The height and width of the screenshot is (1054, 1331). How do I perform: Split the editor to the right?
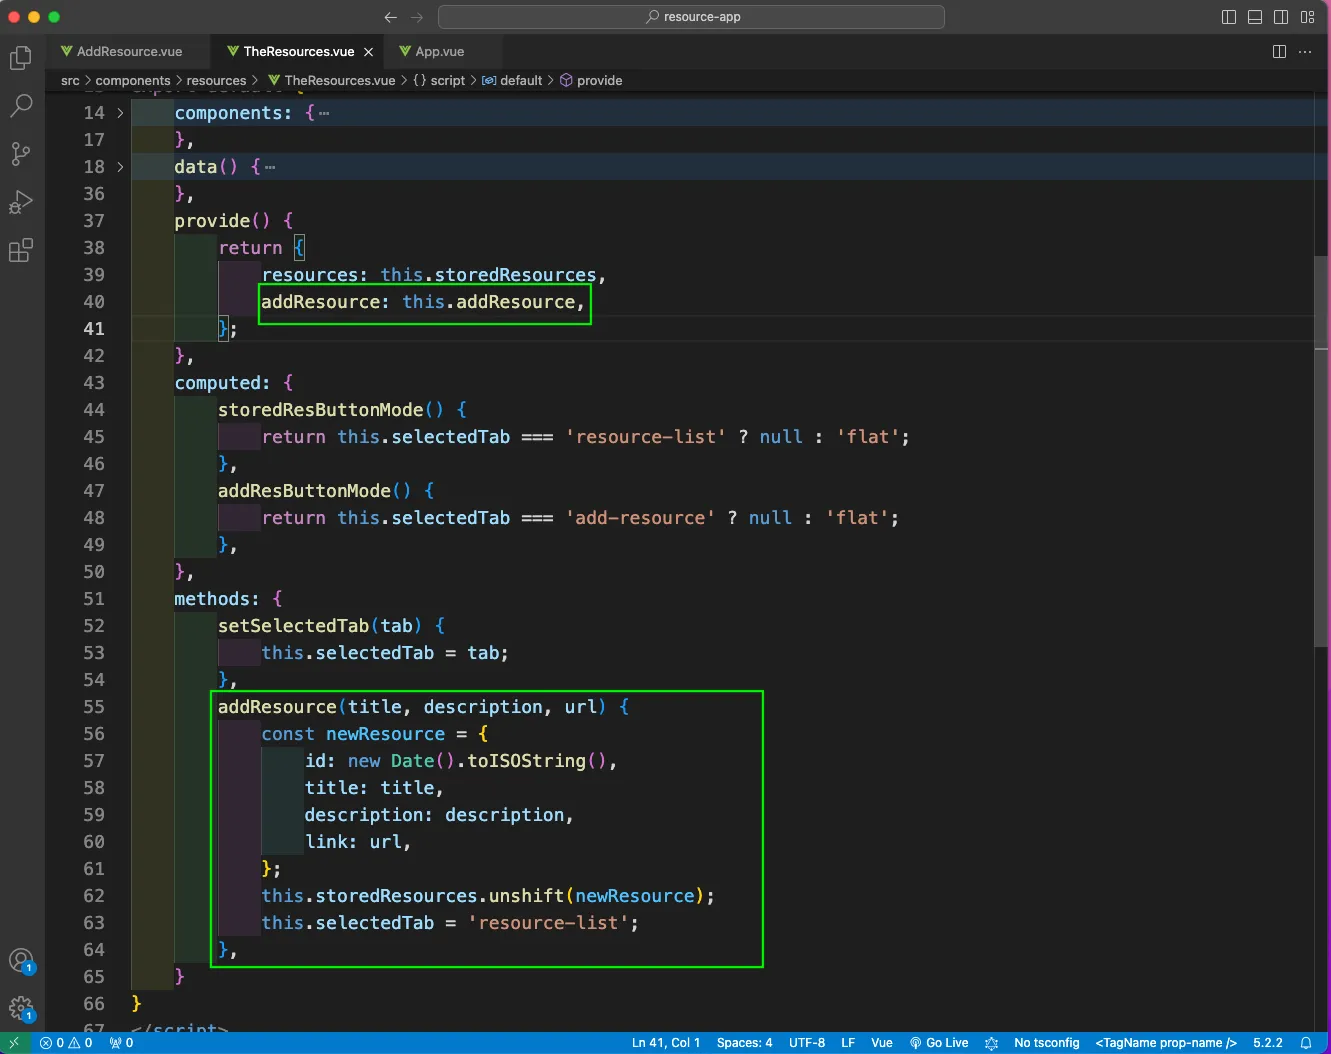pyautogui.click(x=1279, y=51)
